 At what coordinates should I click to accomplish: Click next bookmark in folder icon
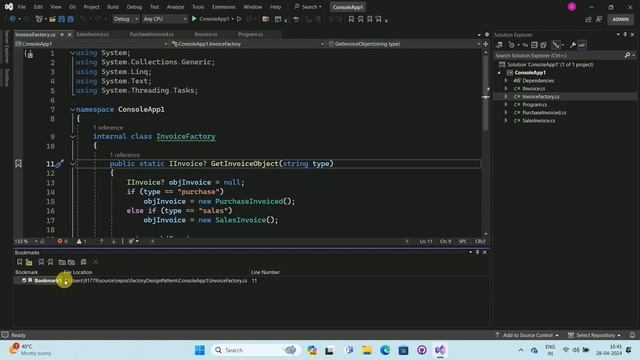(71, 262)
